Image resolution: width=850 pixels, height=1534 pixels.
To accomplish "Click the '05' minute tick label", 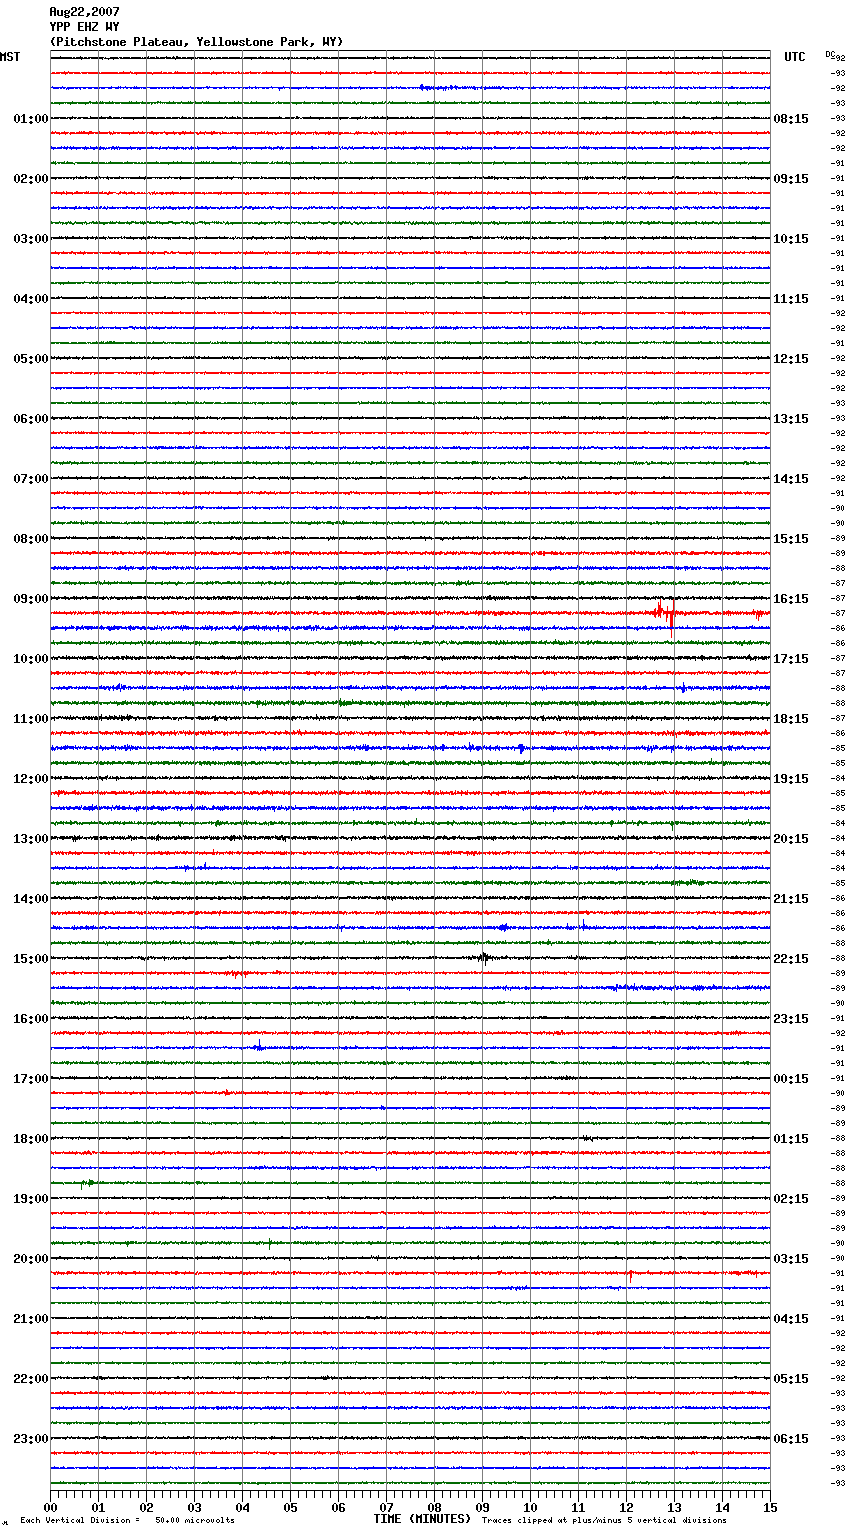I will point(290,1507).
